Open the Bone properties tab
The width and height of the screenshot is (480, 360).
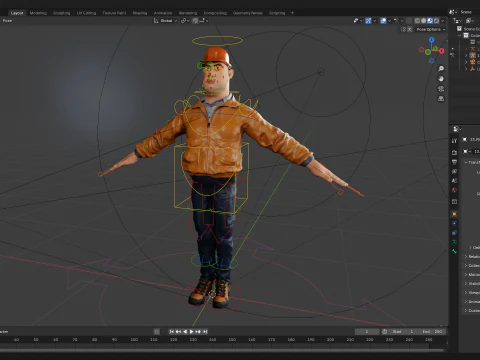(x=454, y=251)
